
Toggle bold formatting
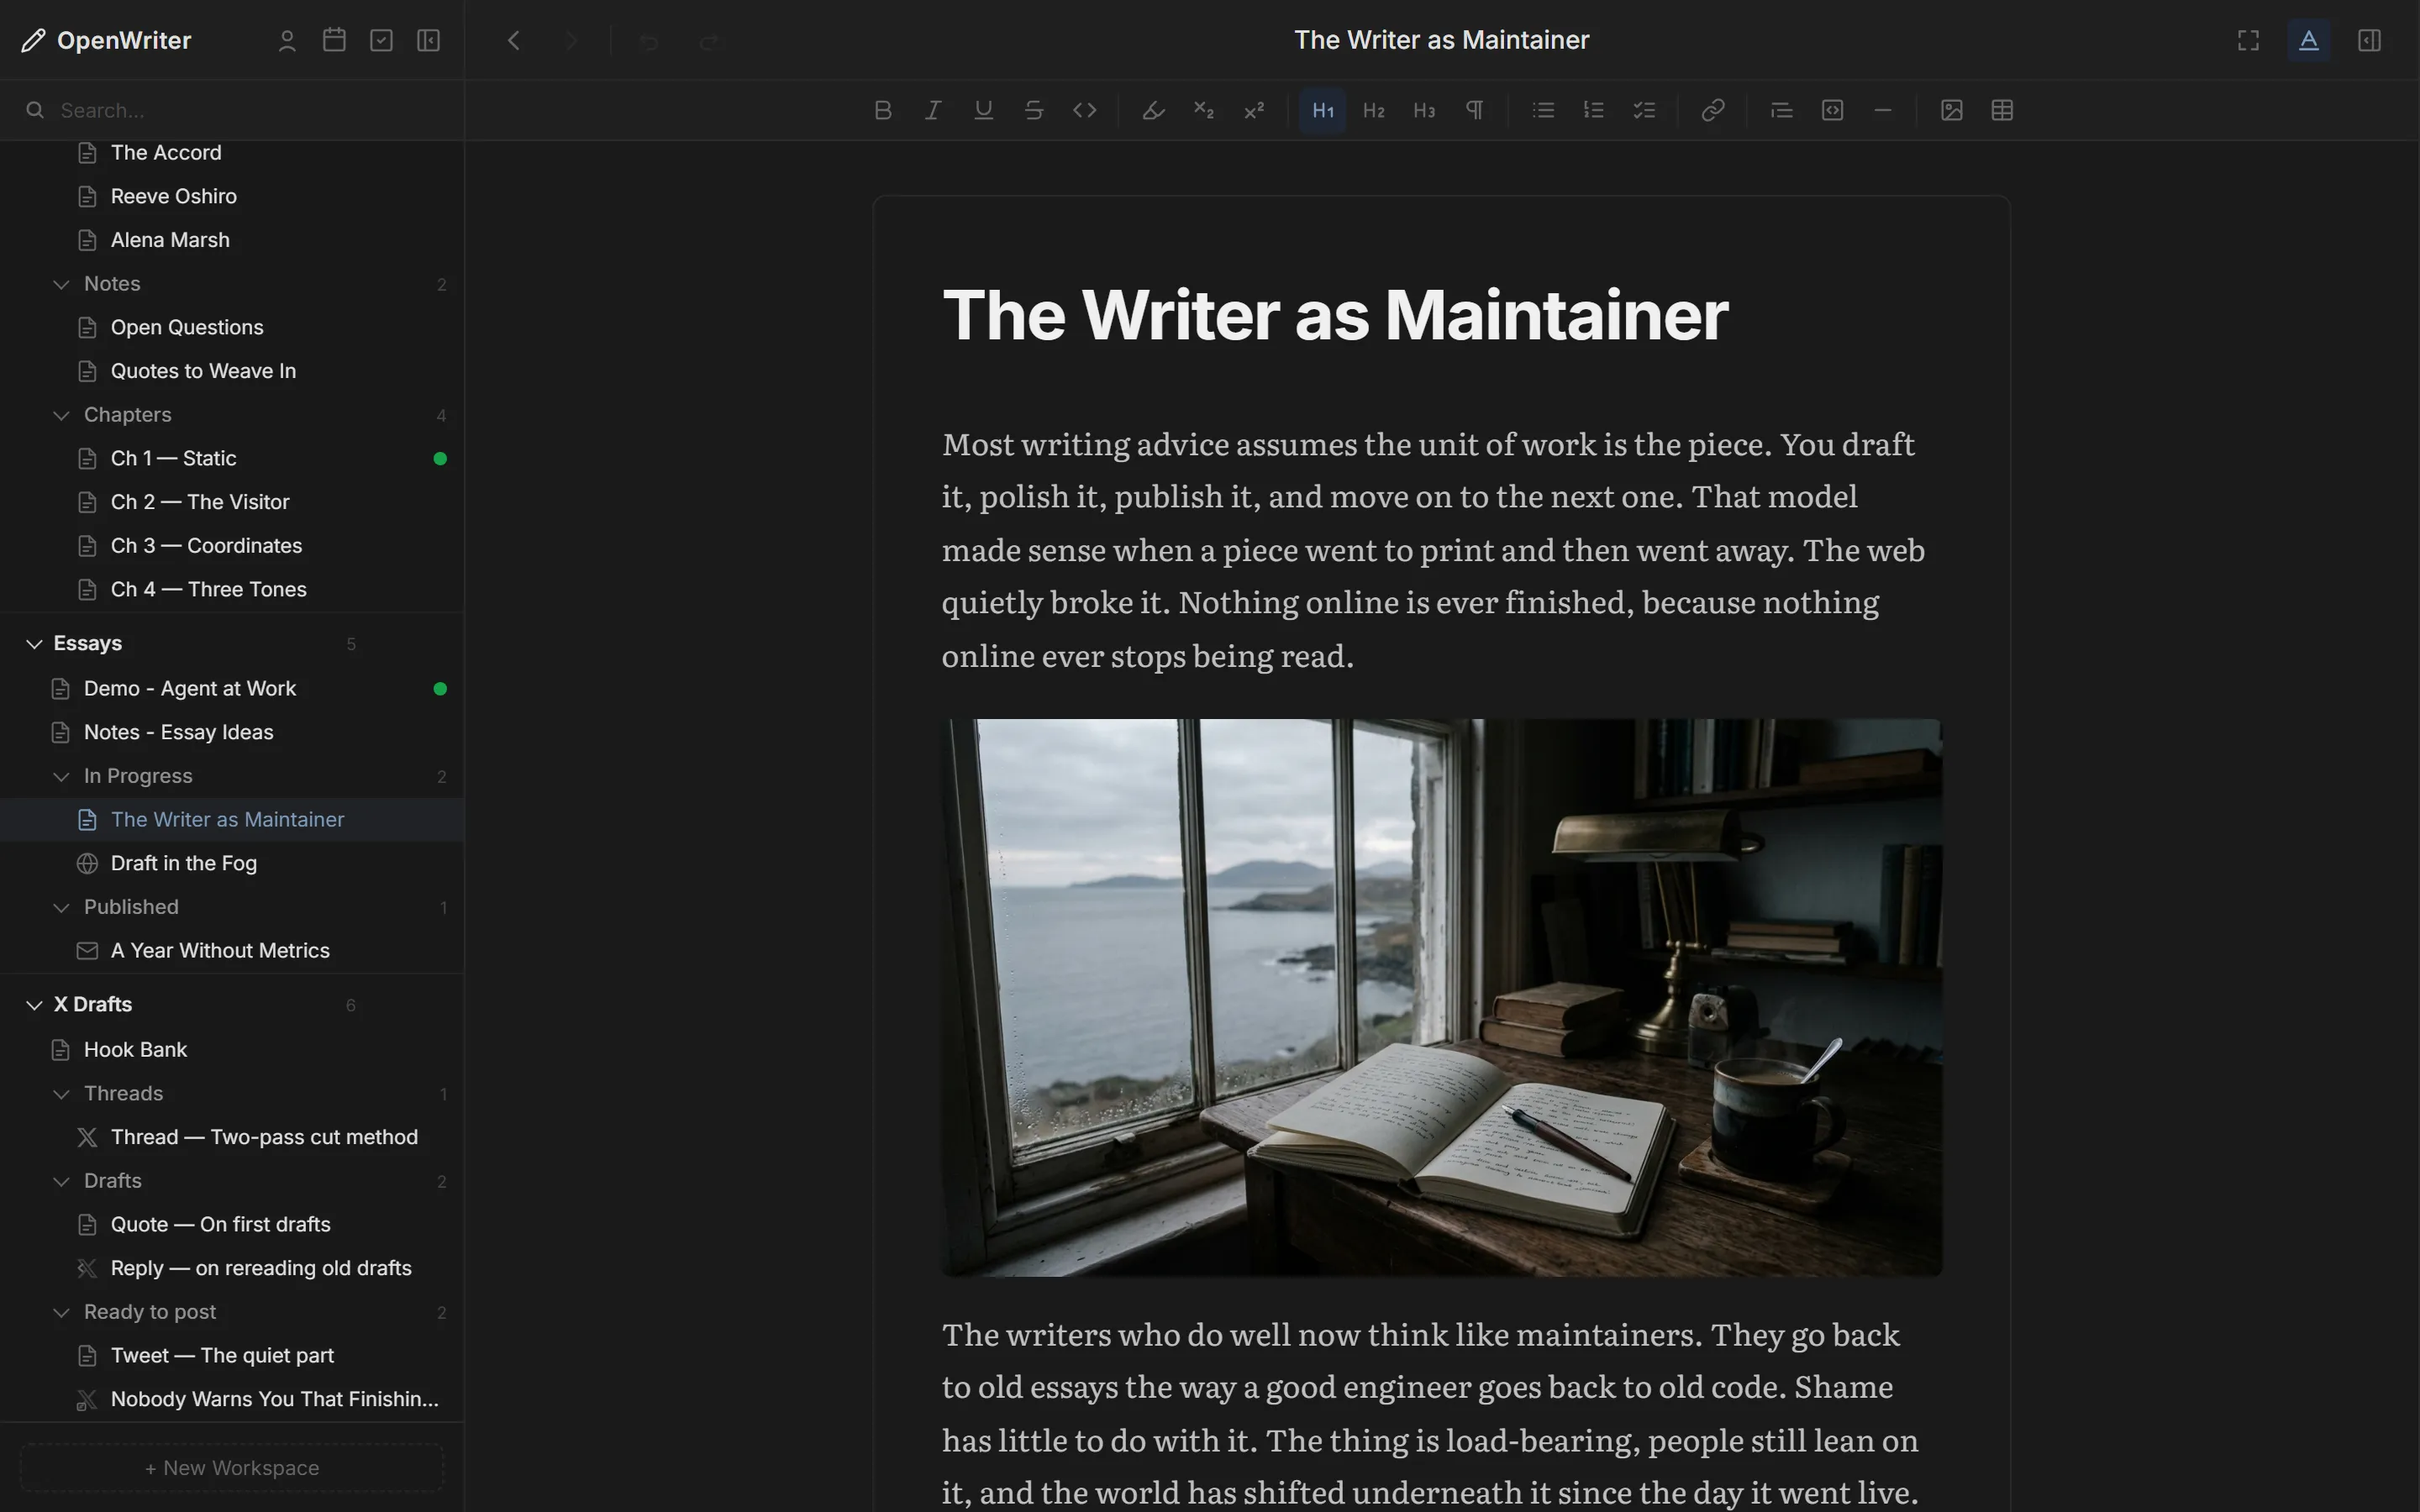pos(882,110)
